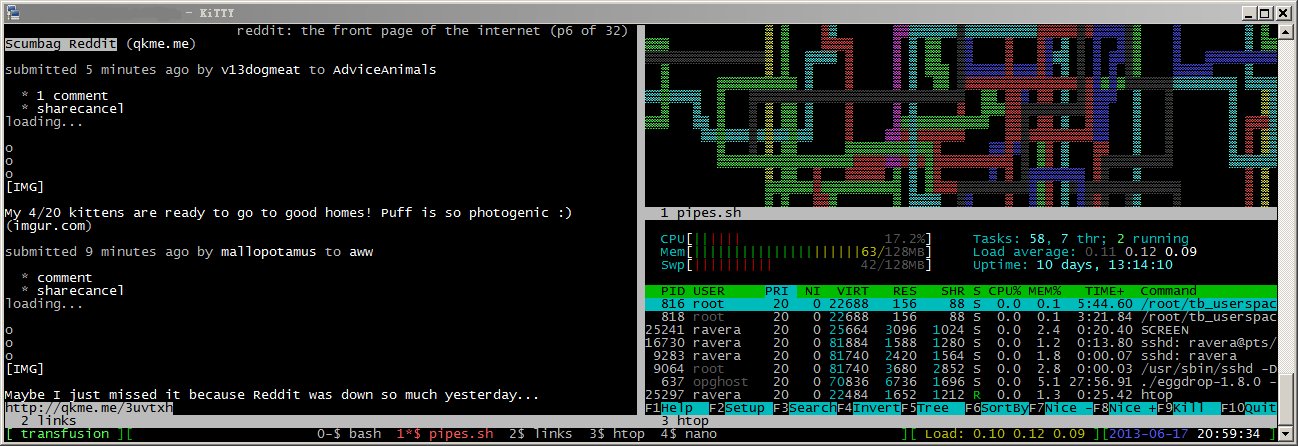Switch to screen window '3$ htop'

tap(616, 434)
